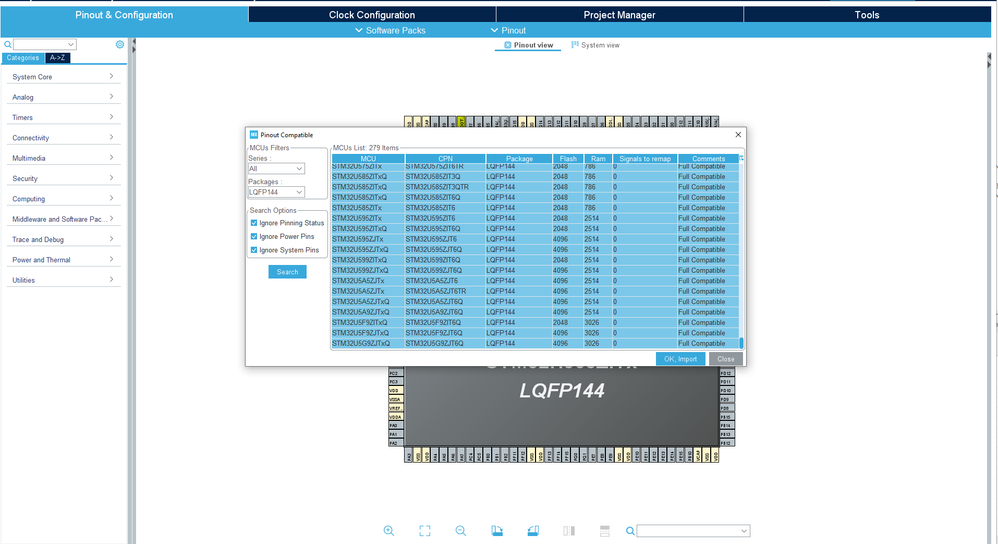Image resolution: width=998 pixels, height=544 pixels.
Task: Click the Pinout view icon
Action: coord(507,45)
